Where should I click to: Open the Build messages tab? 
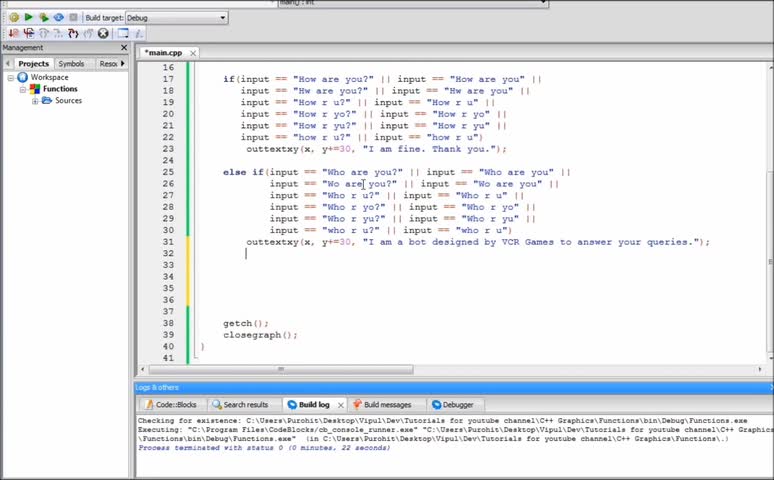pyautogui.click(x=383, y=405)
